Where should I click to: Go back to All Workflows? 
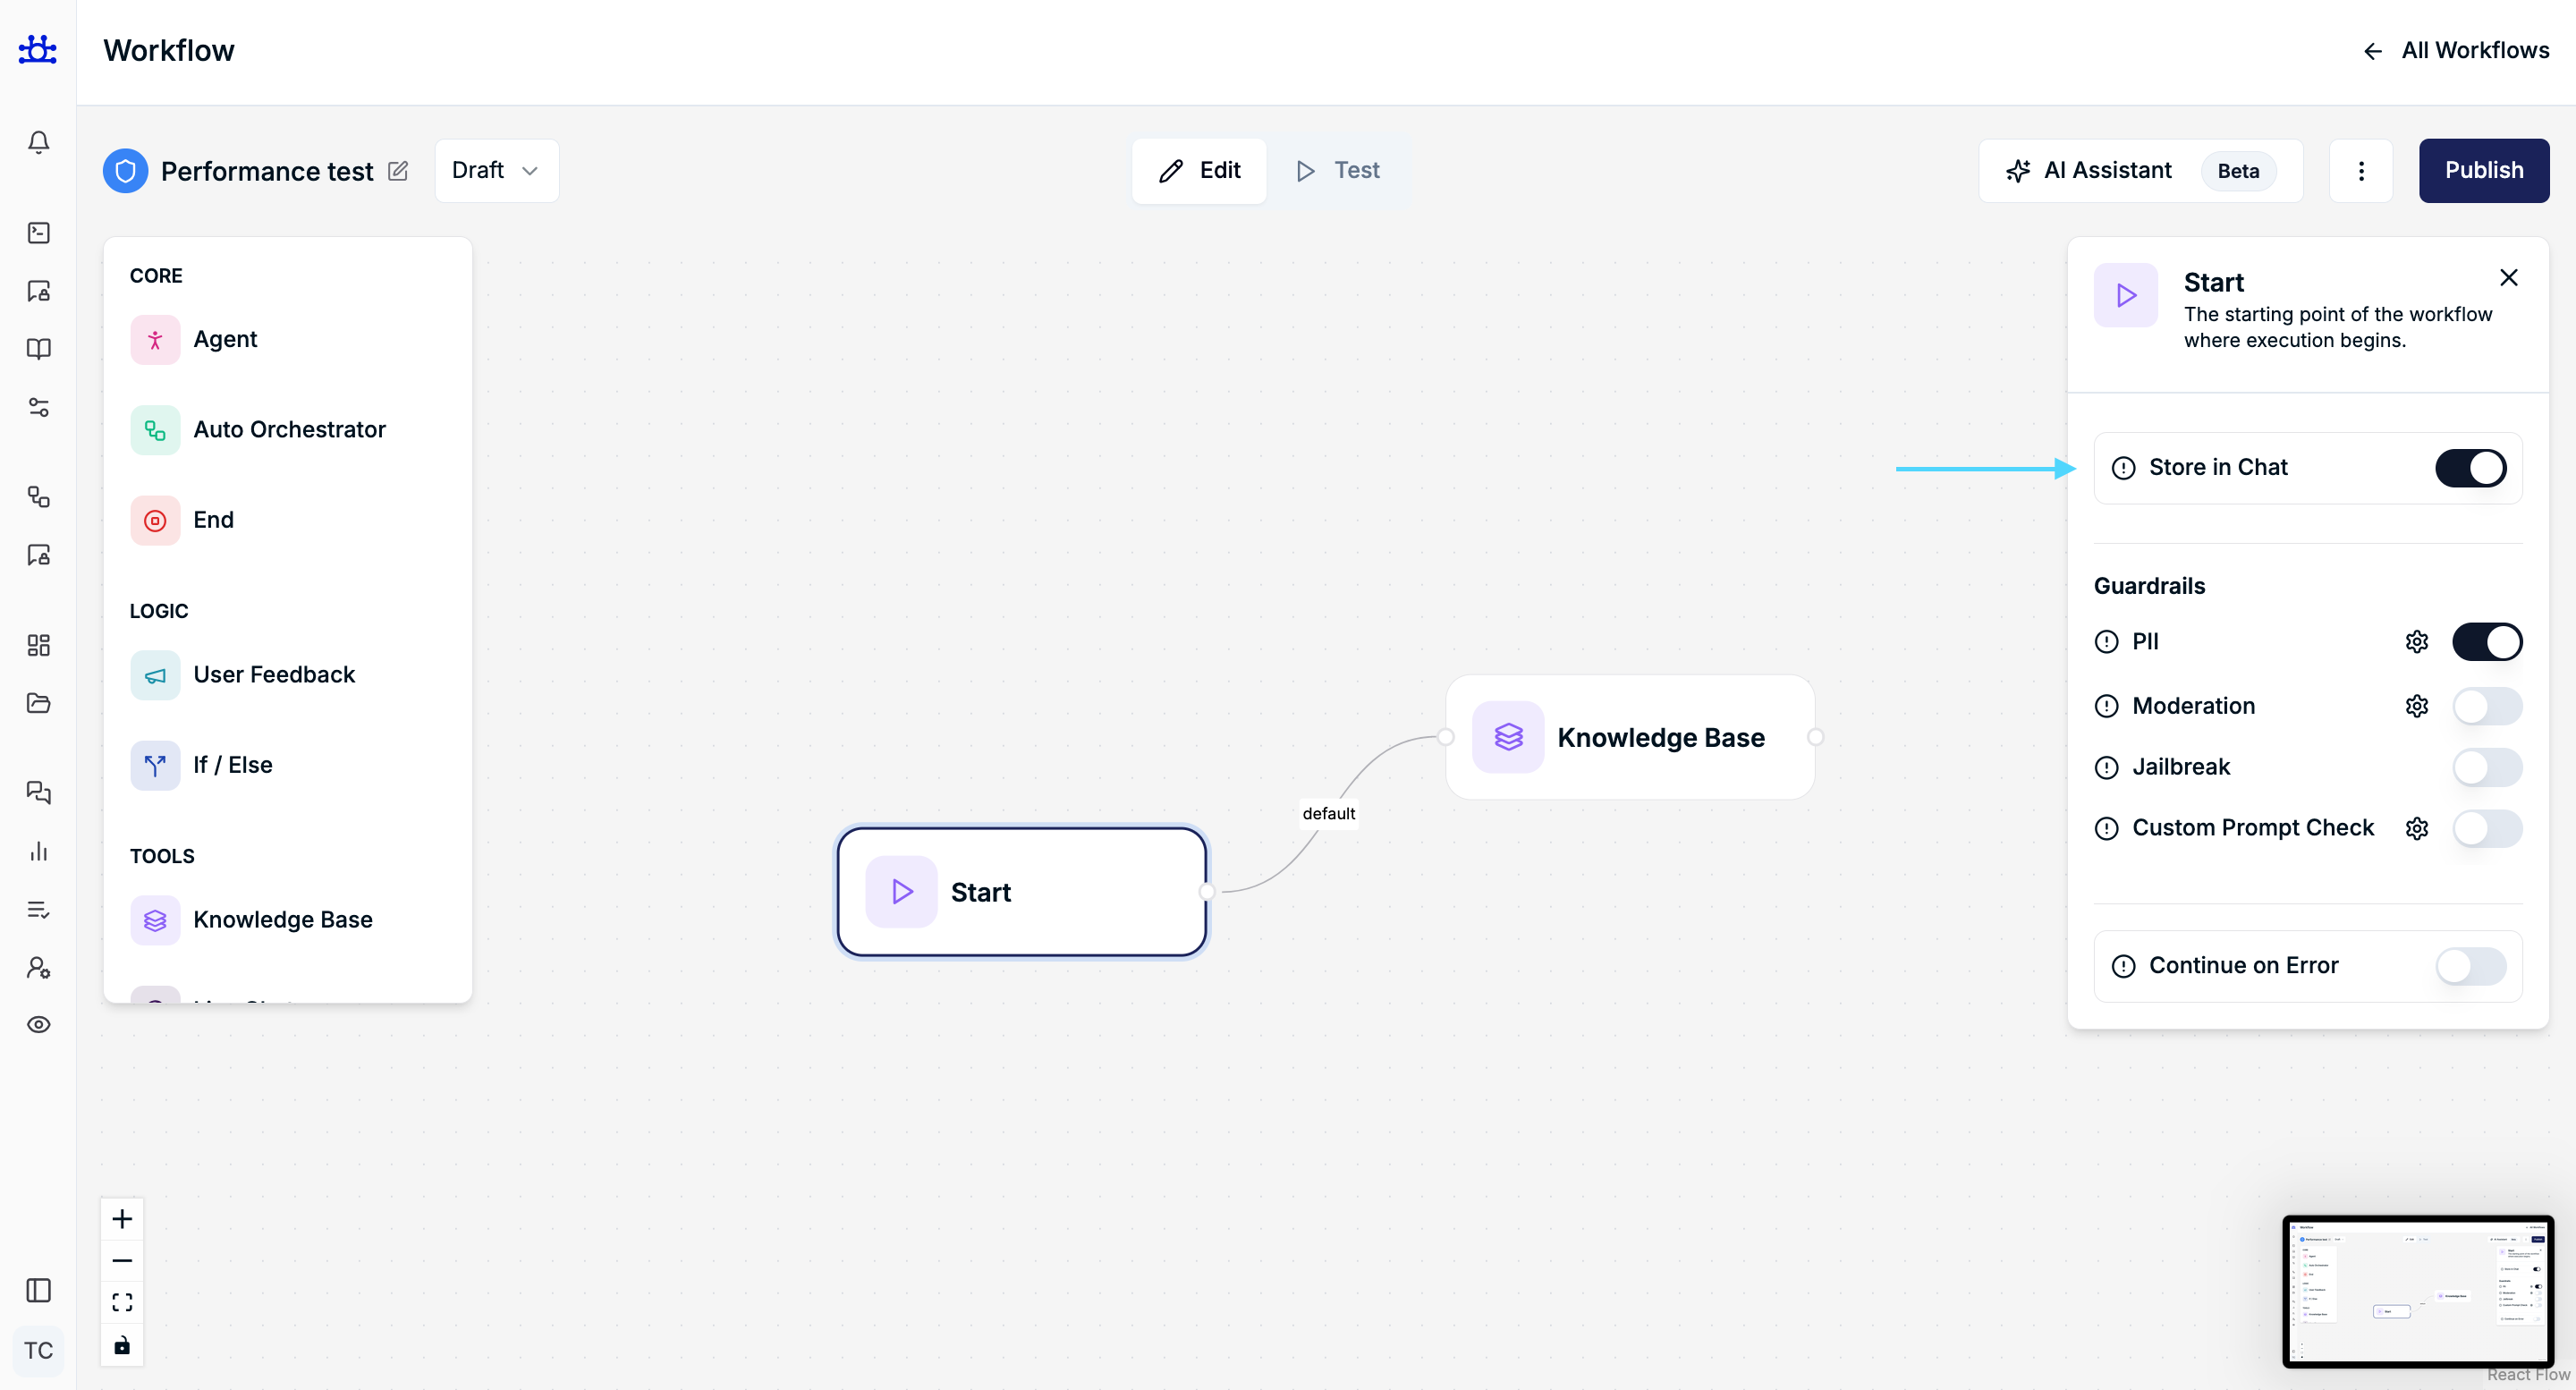pyautogui.click(x=2455, y=50)
